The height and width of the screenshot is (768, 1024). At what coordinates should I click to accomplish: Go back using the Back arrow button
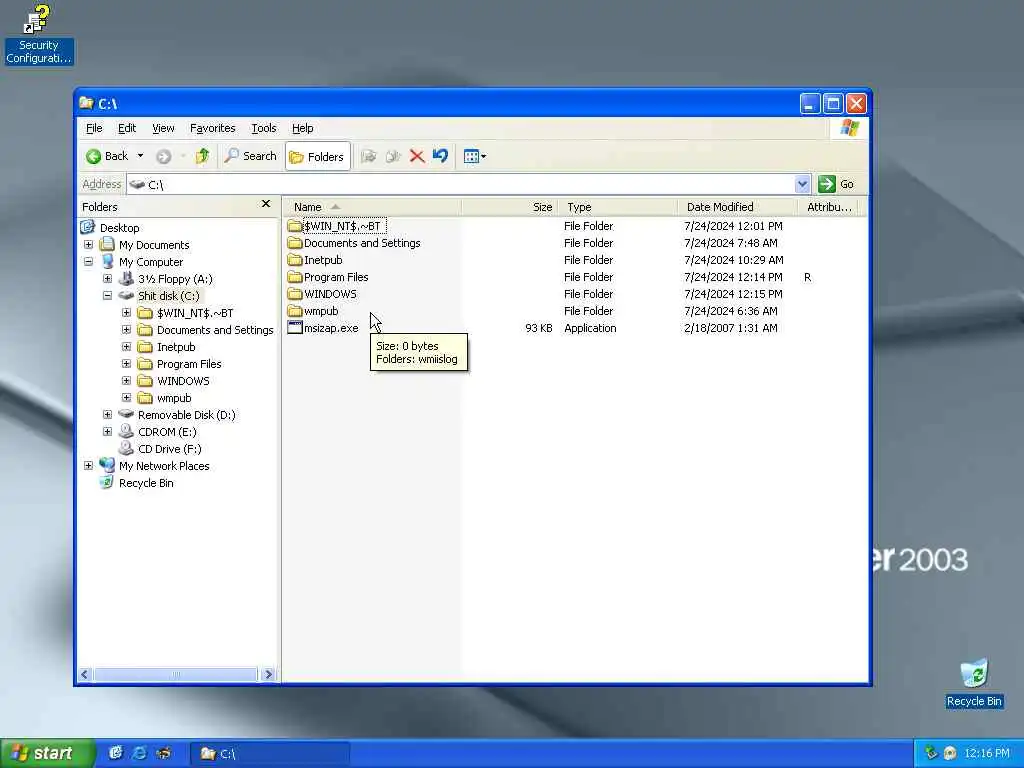click(106, 156)
